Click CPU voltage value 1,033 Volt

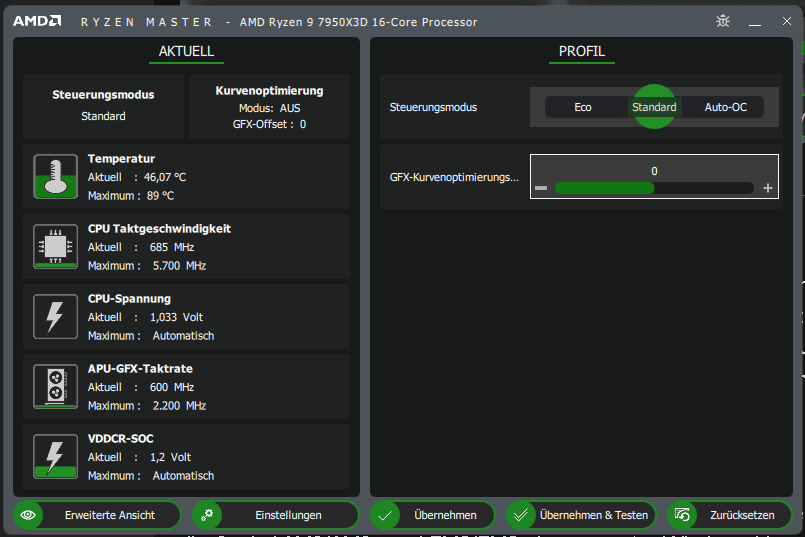tap(177, 317)
